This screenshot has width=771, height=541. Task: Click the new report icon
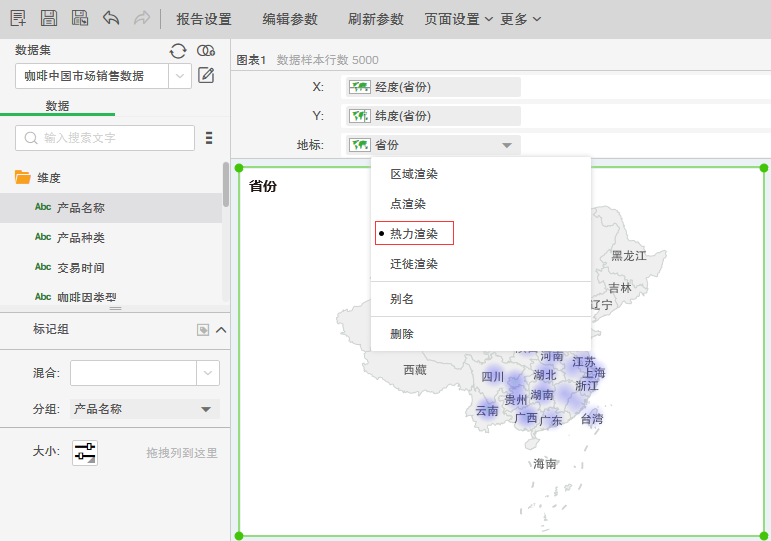pyautogui.click(x=18, y=18)
